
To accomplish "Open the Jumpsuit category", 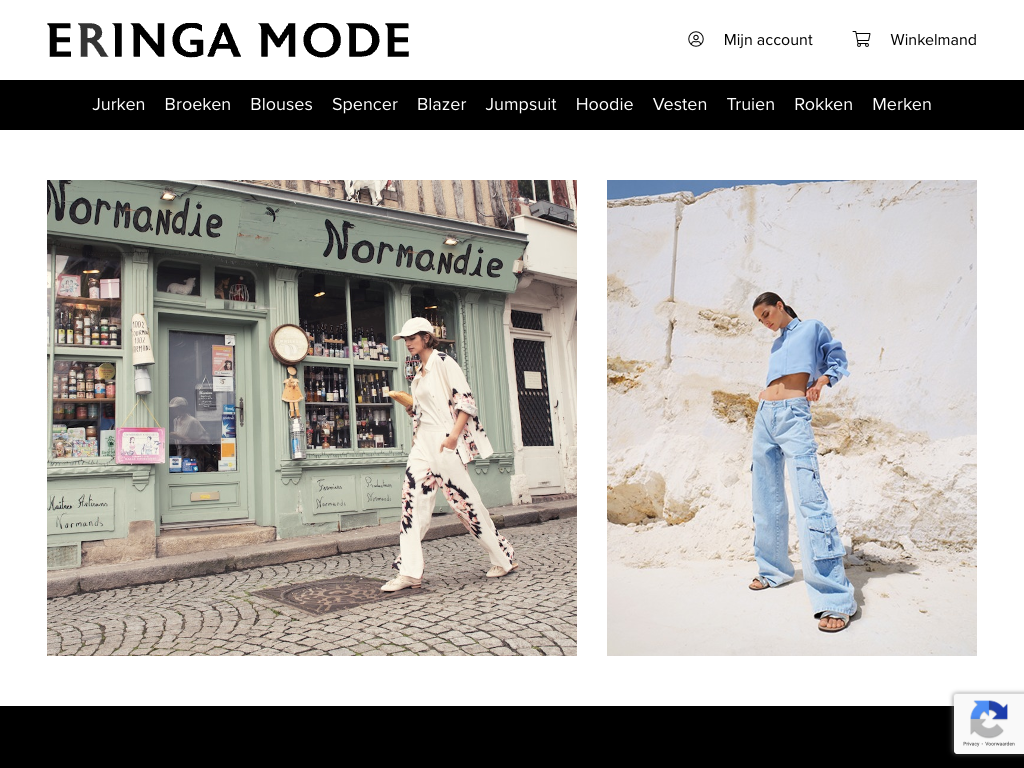I will tap(520, 104).
